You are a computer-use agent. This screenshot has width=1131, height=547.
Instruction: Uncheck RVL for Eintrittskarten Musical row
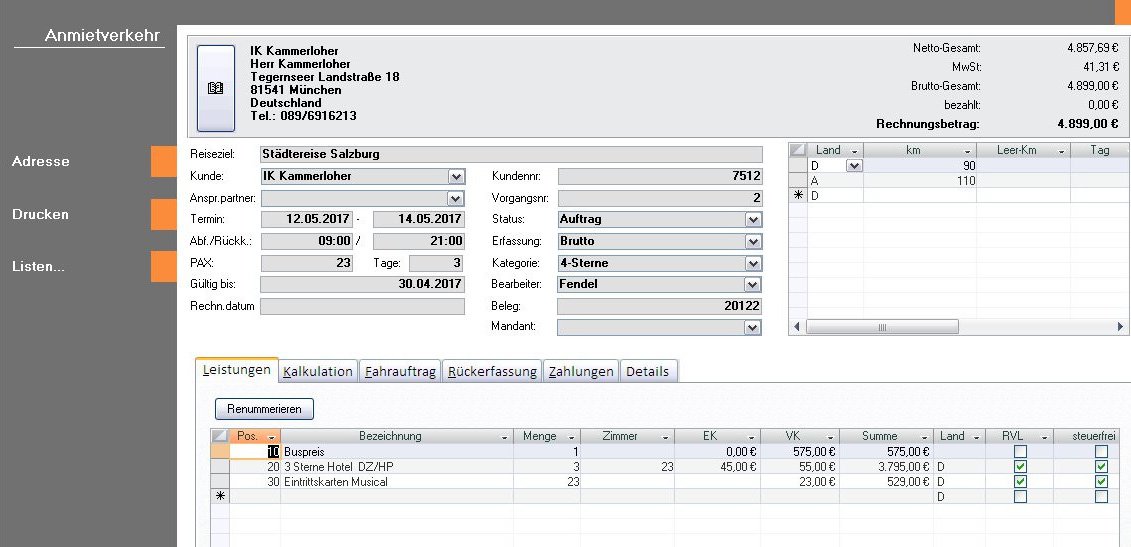1020,482
